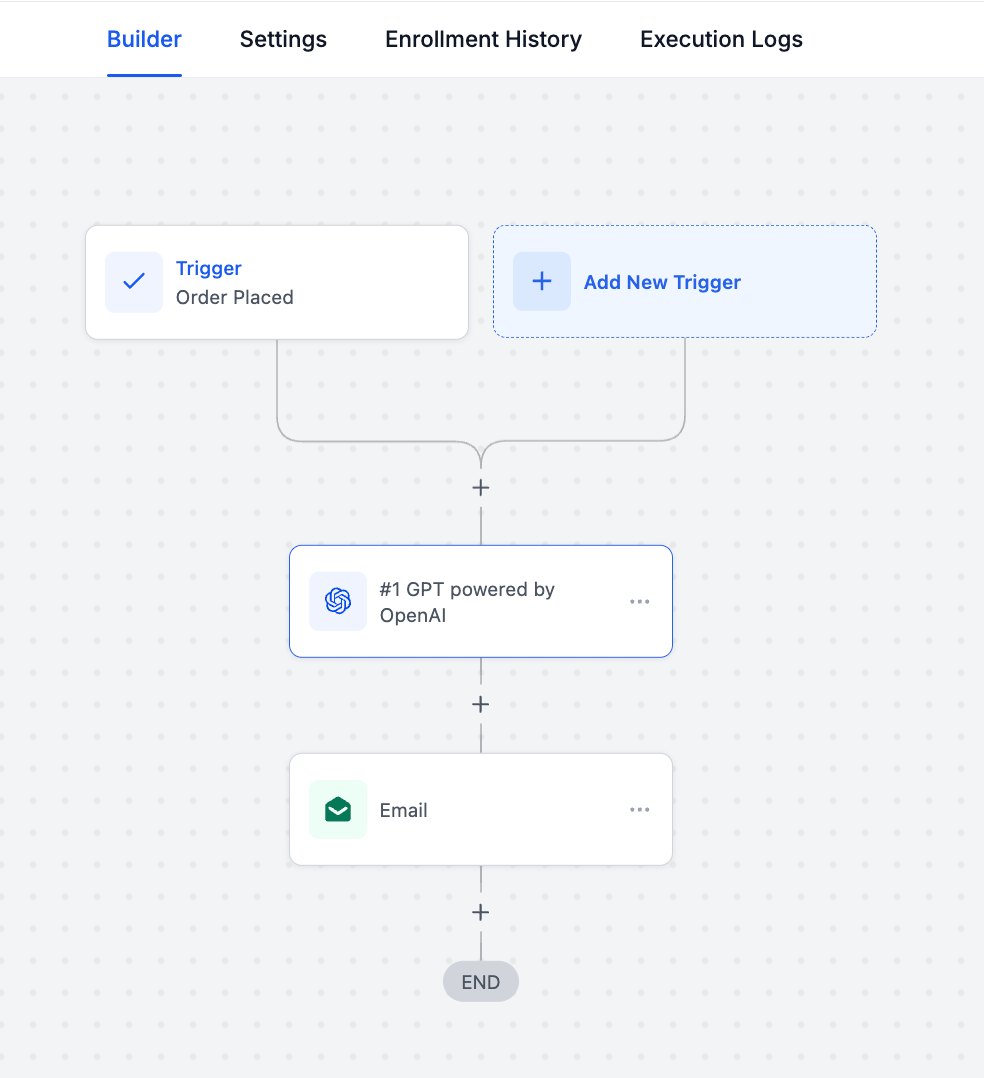Select the Email step label
984x1078 pixels.
pos(404,810)
